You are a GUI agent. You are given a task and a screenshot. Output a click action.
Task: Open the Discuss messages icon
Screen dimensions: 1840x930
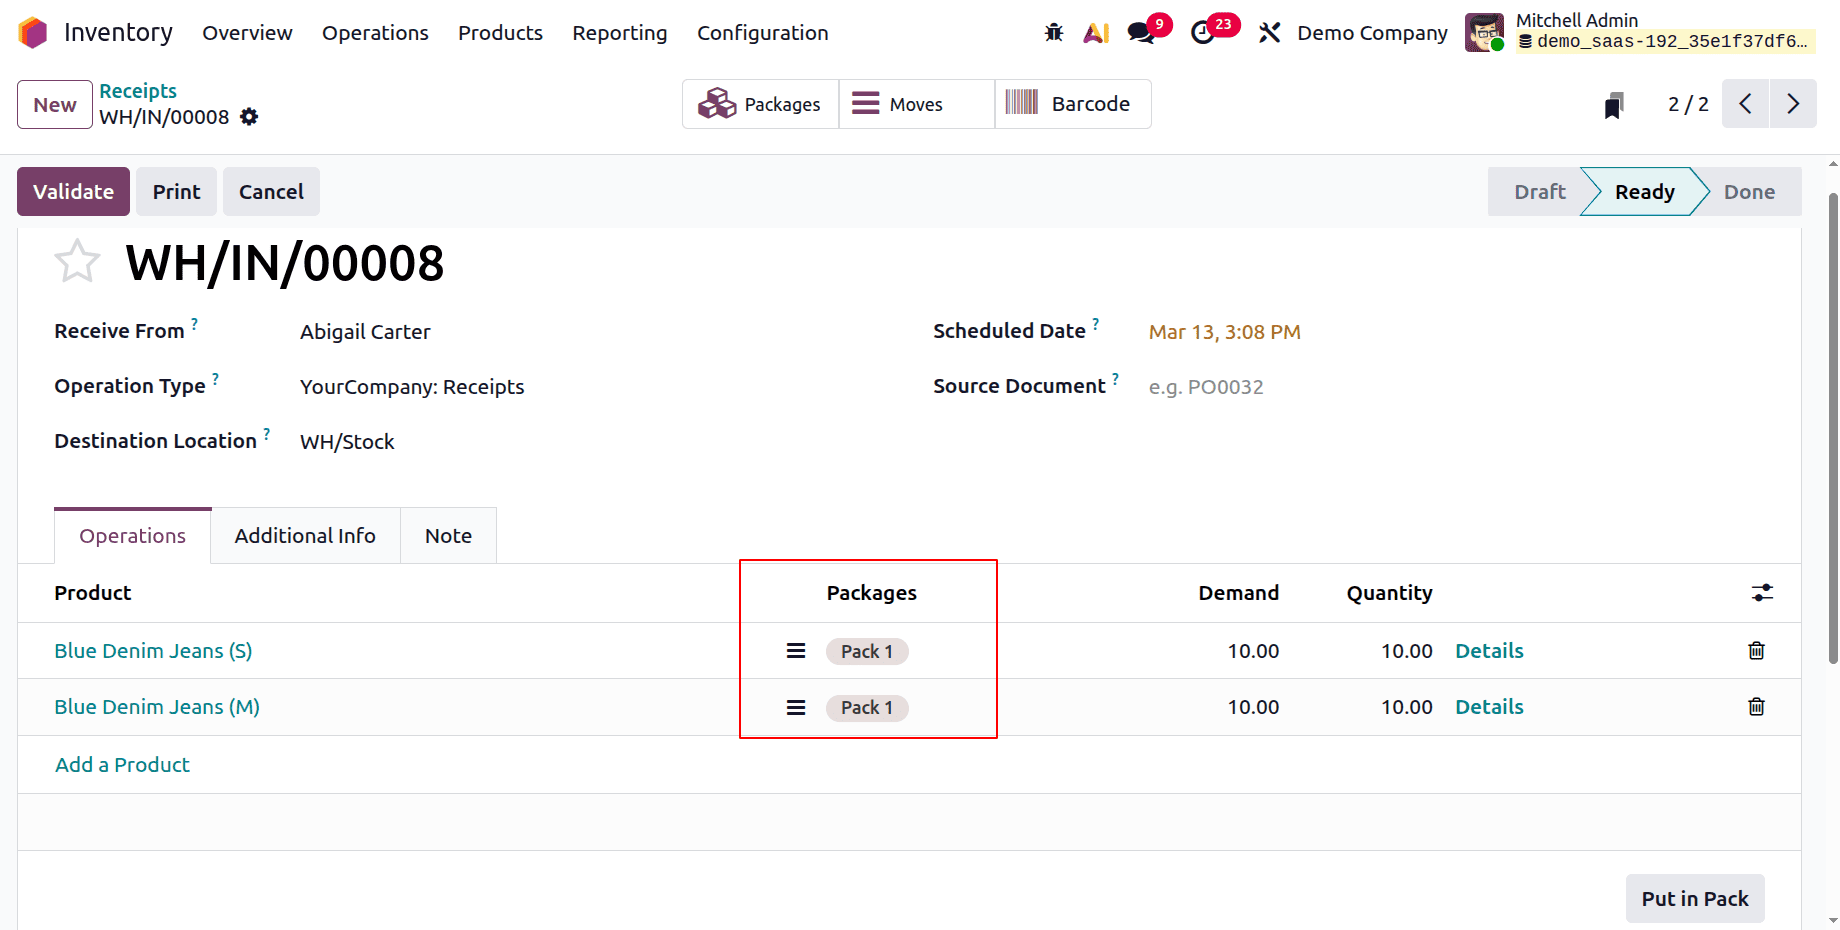tap(1140, 32)
